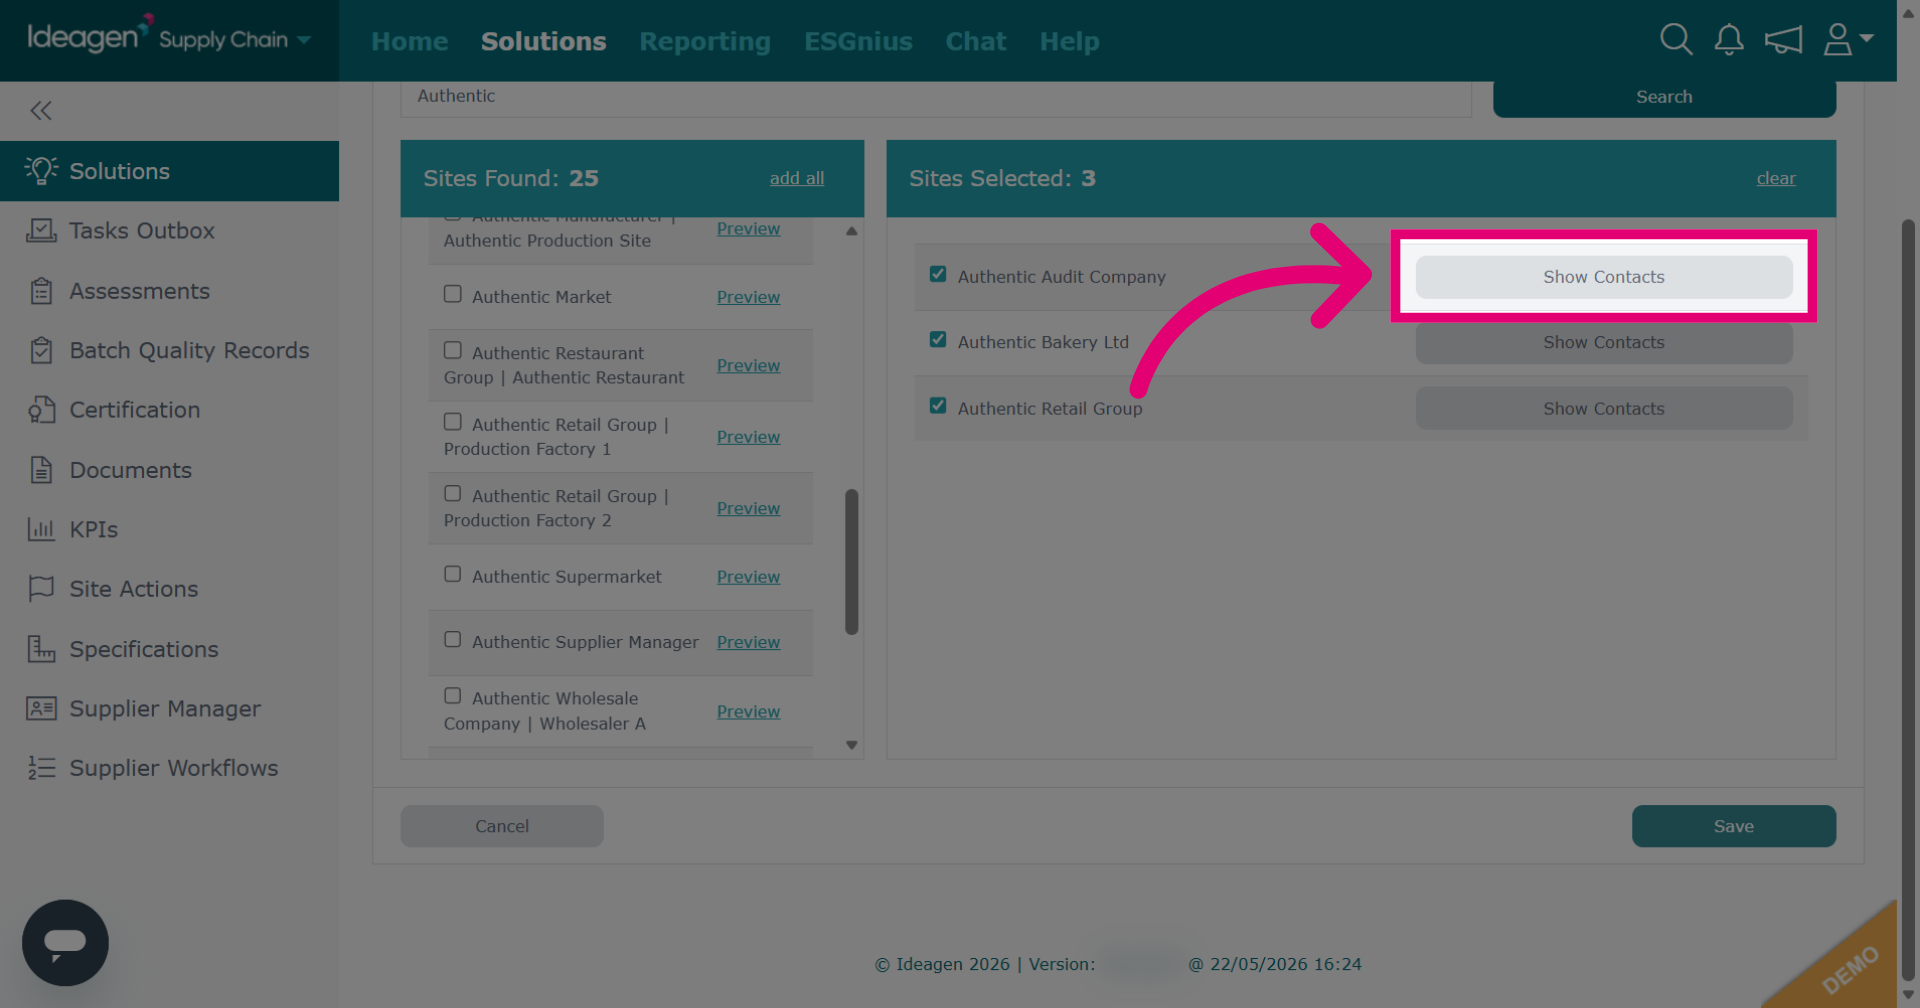Click the Certification icon
The width and height of the screenshot is (1920, 1008).
click(x=41, y=410)
